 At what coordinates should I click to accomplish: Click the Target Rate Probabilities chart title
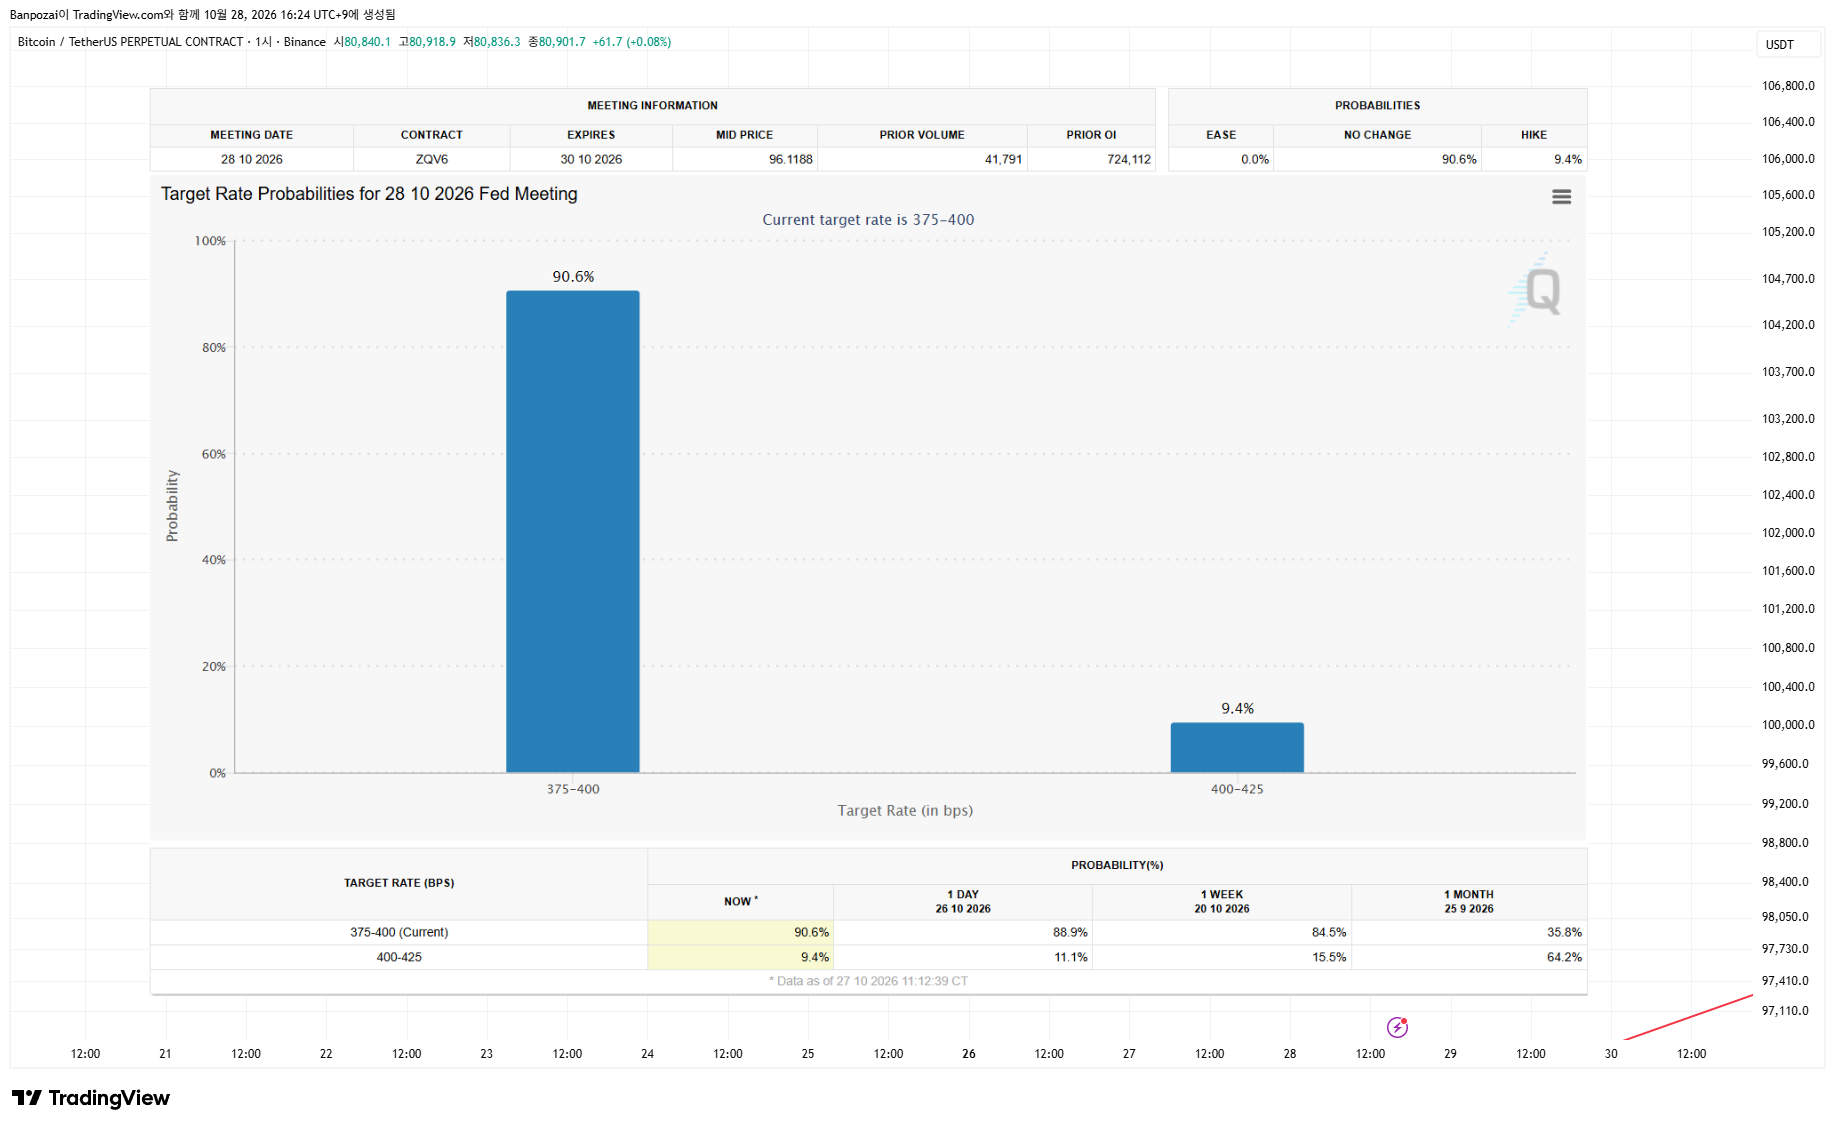coord(369,194)
